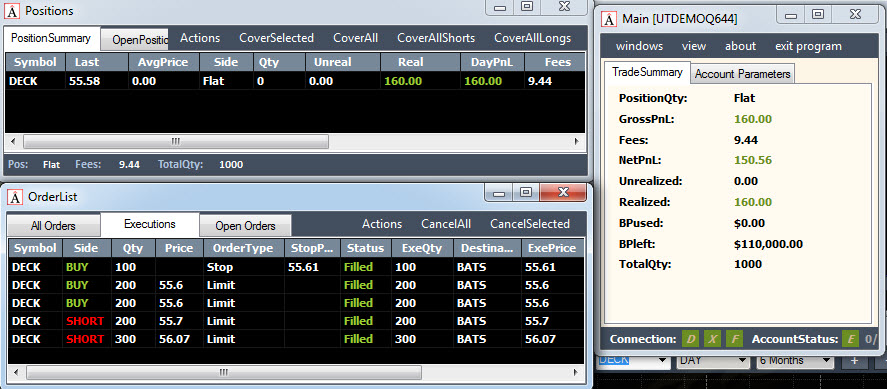Switch to the Account Parameters tab
The width and height of the screenshot is (887, 389).
(742, 74)
